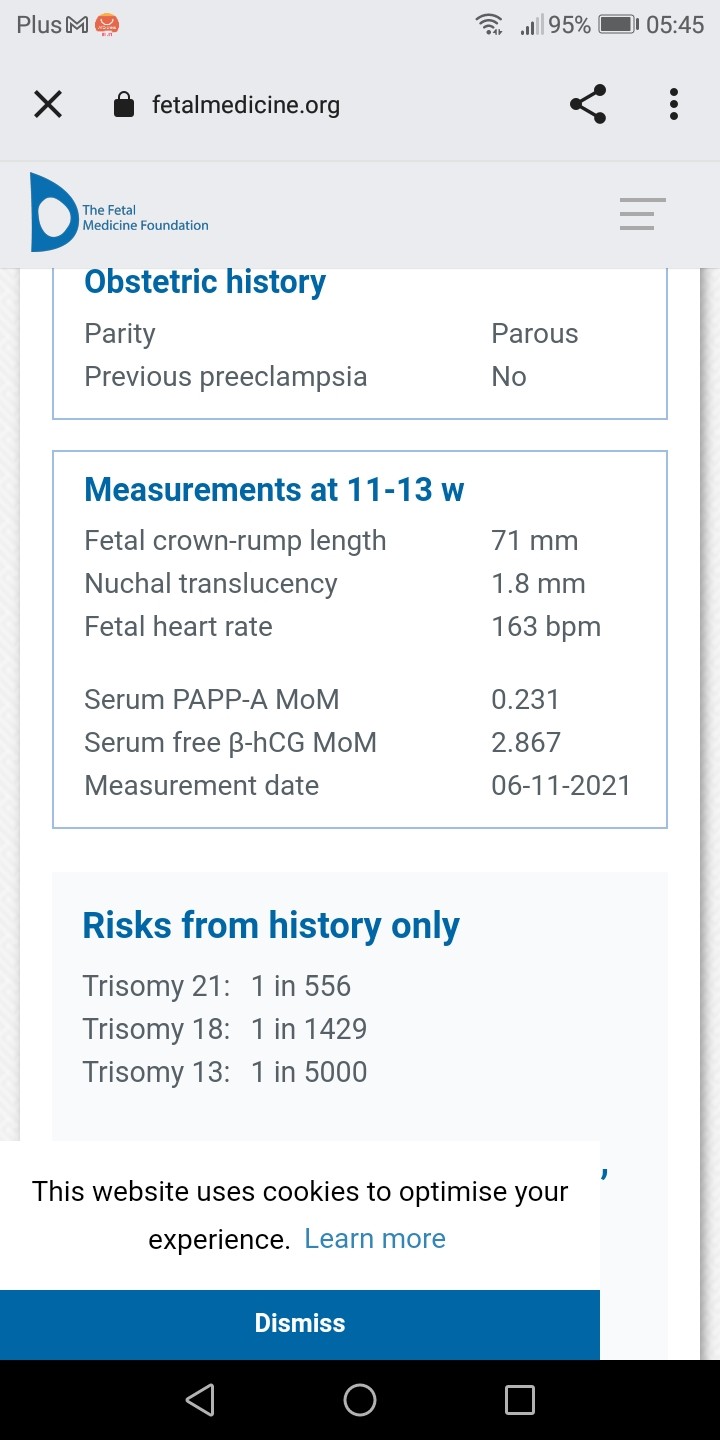Open the three-dot browser overflow menu
Image resolution: width=720 pixels, height=1440 pixels.
point(674,104)
